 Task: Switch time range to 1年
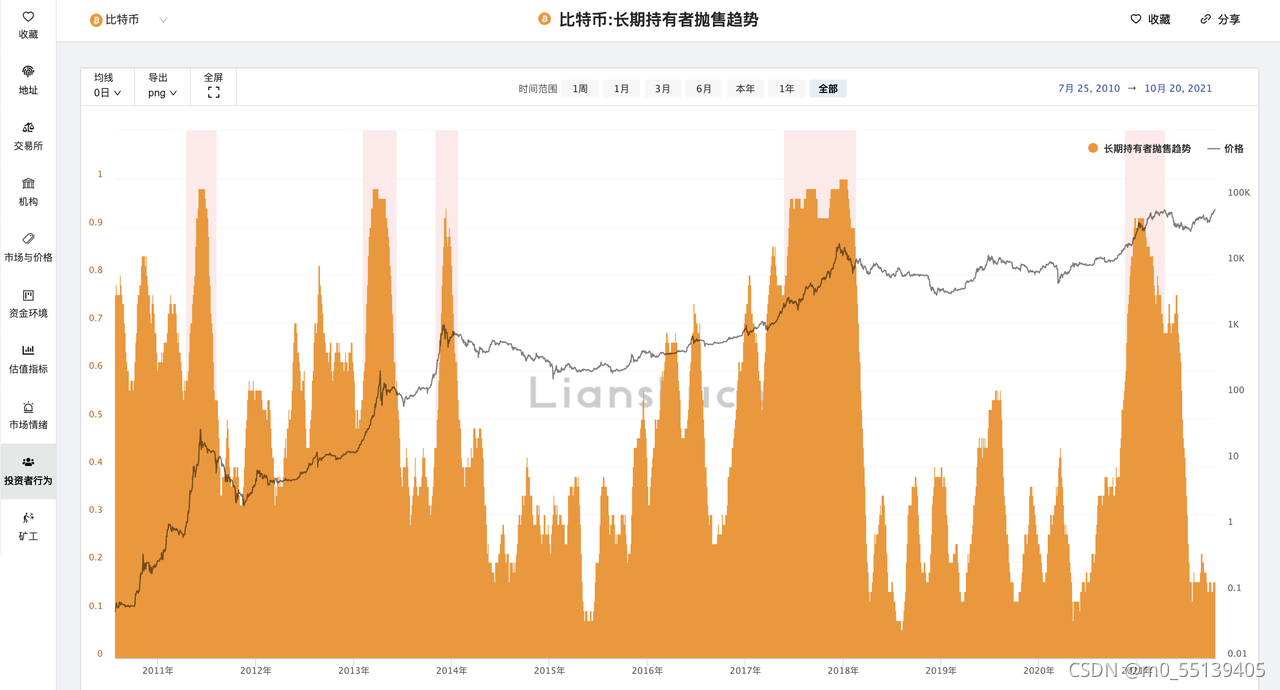point(786,88)
